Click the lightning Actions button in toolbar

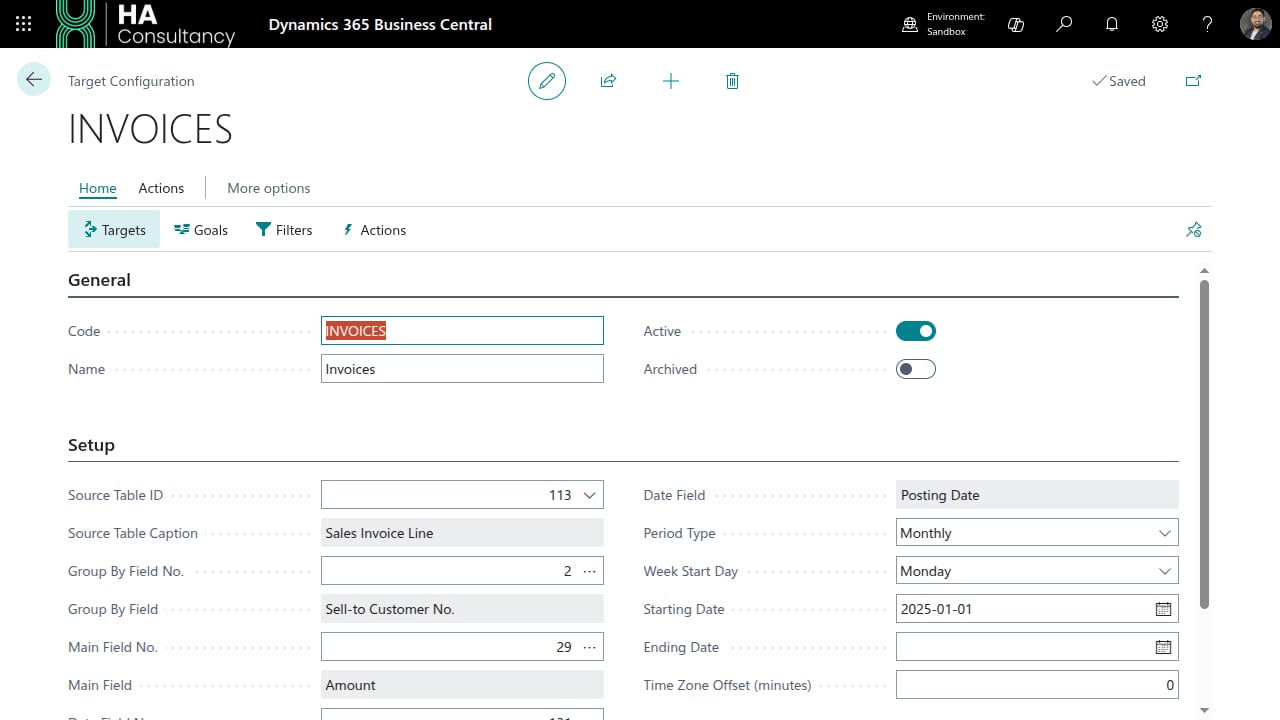click(374, 230)
